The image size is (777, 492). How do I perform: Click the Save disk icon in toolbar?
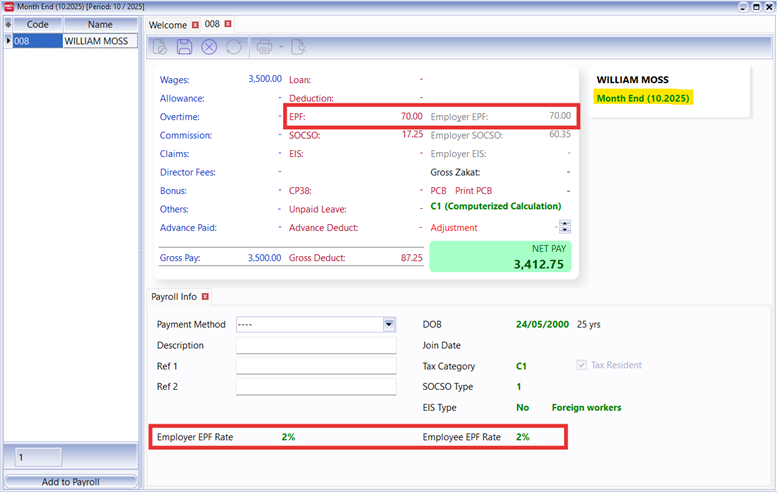click(x=184, y=47)
